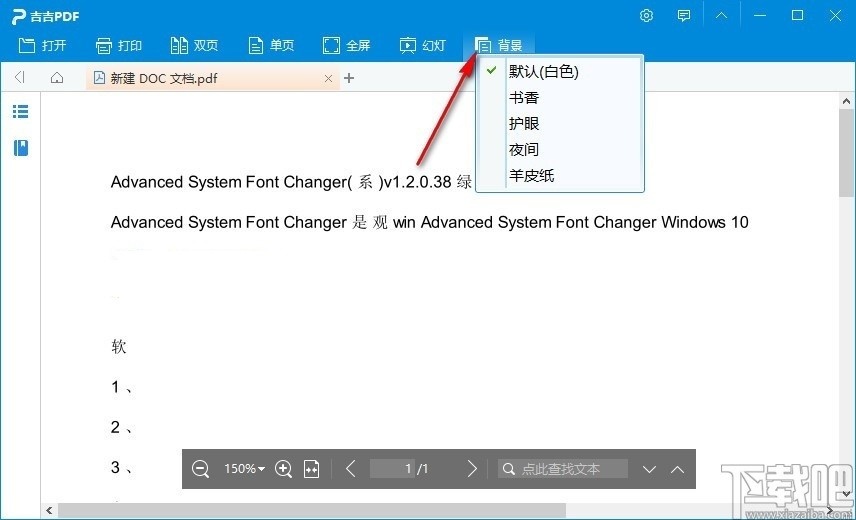This screenshot has height=520, width=856.
Task: Minimize the 吉吉PDF window
Action: tap(760, 16)
